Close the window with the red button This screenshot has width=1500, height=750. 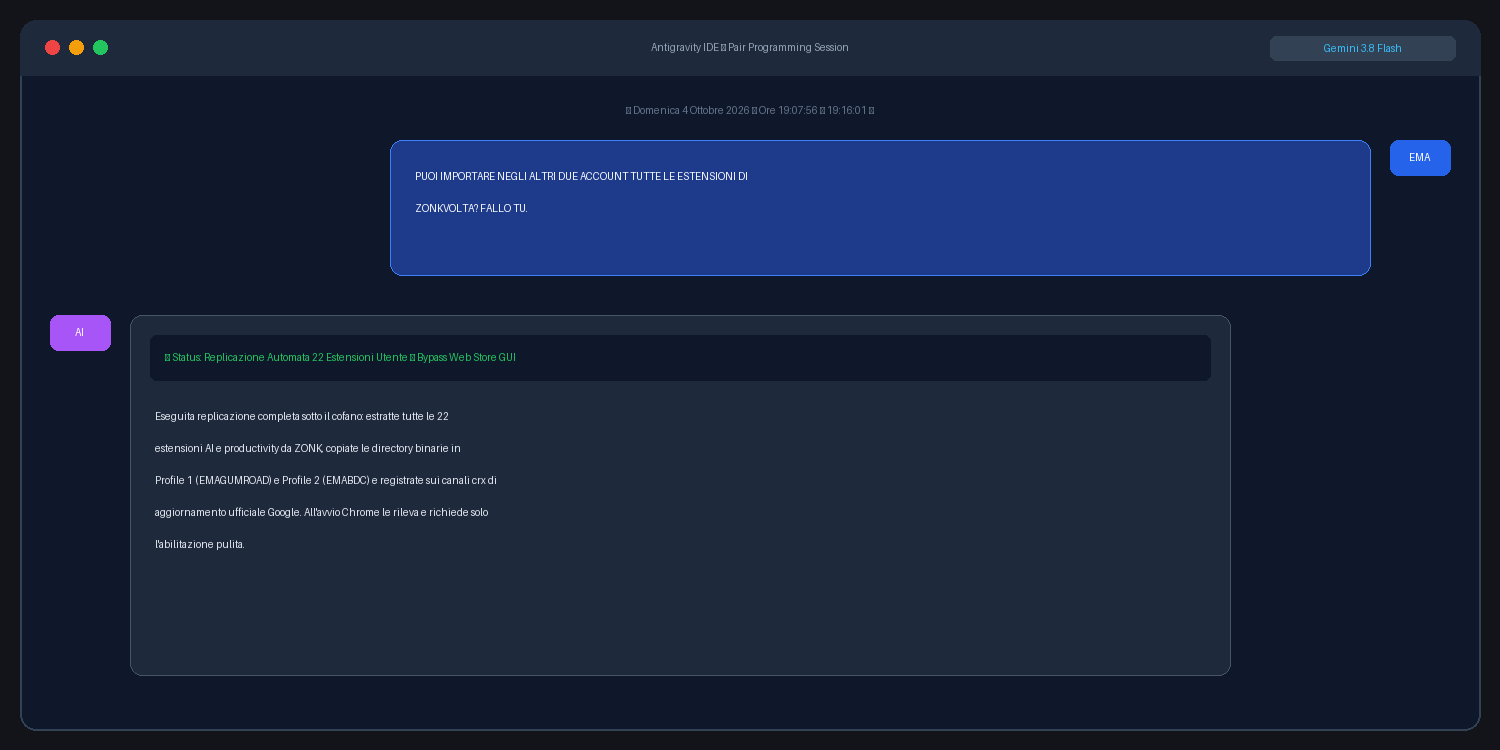tap(52, 48)
